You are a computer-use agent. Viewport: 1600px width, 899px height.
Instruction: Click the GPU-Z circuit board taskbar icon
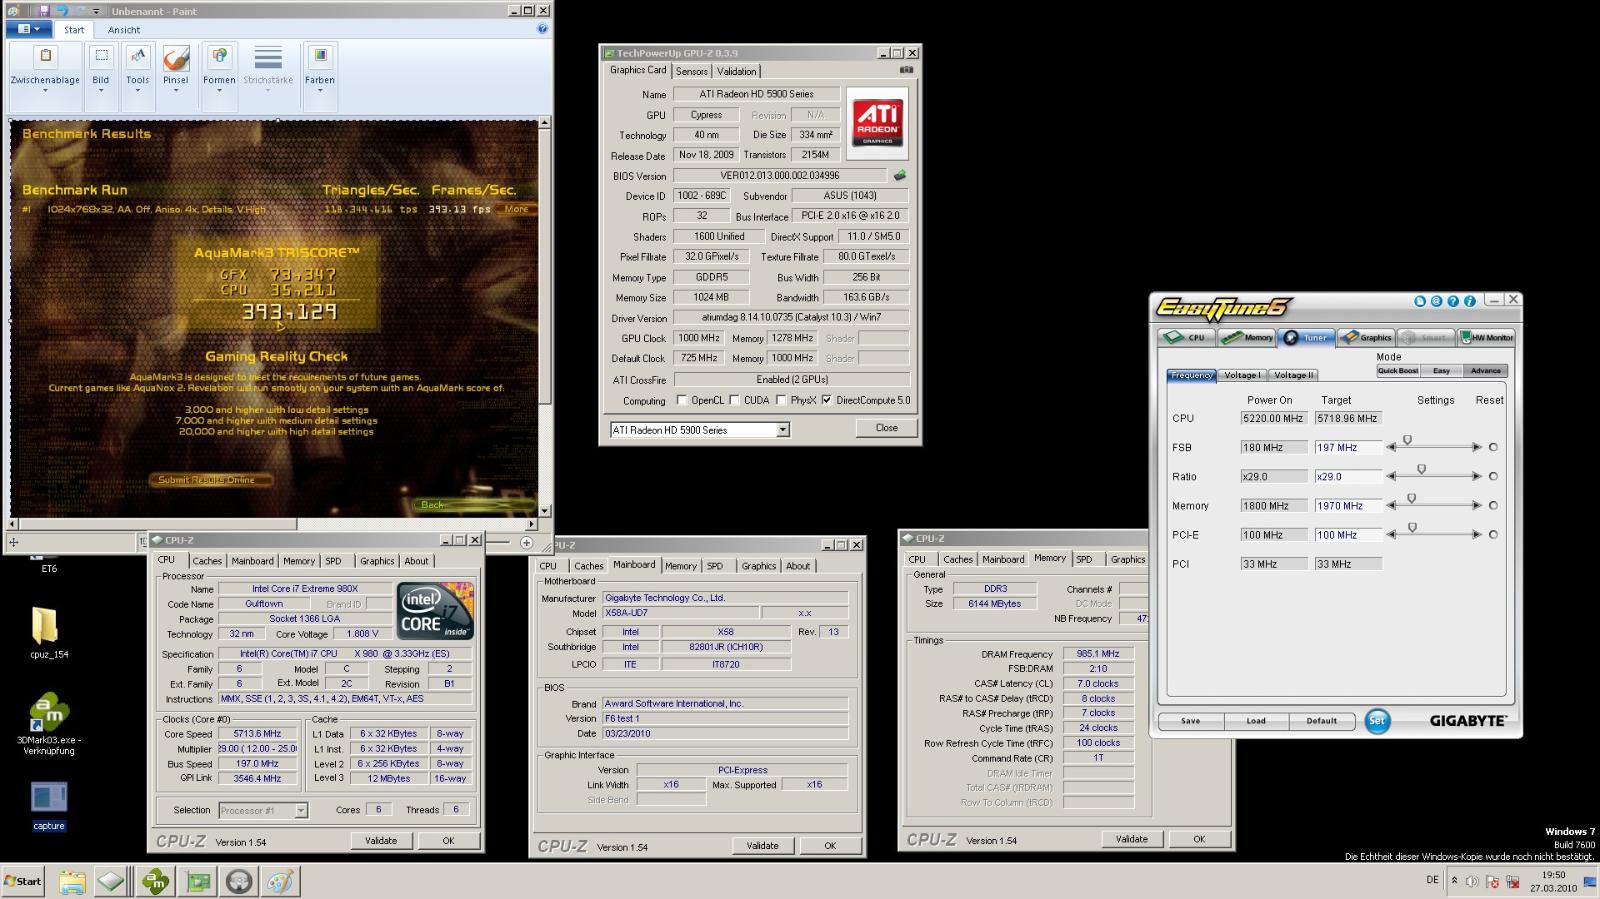(198, 881)
